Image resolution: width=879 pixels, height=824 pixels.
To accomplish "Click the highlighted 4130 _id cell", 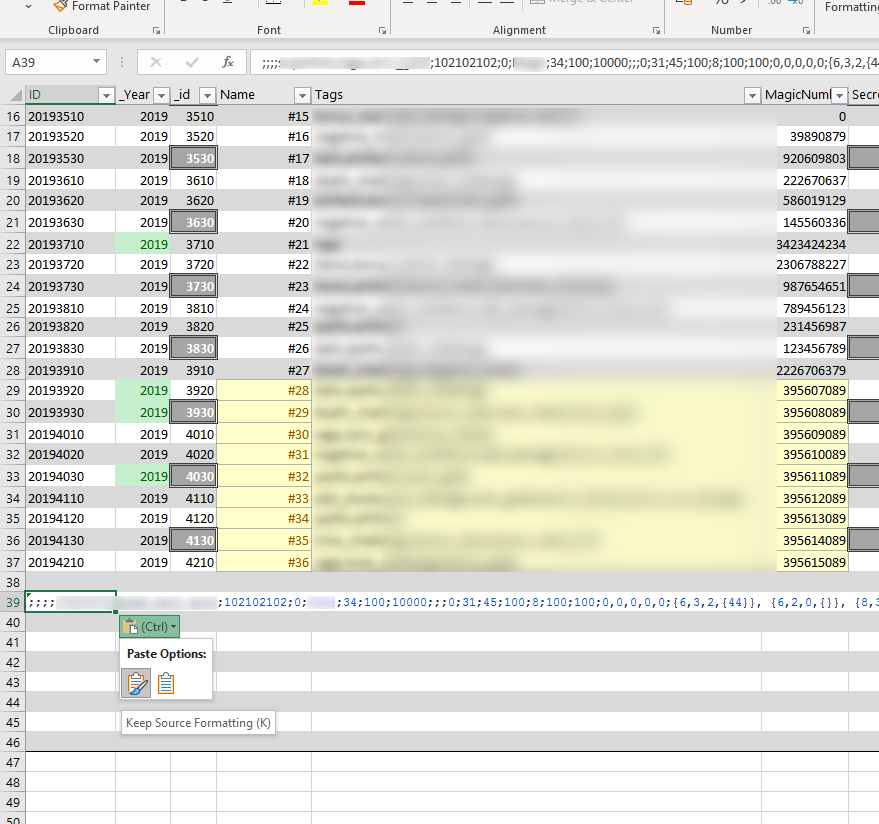I will tap(194, 540).
